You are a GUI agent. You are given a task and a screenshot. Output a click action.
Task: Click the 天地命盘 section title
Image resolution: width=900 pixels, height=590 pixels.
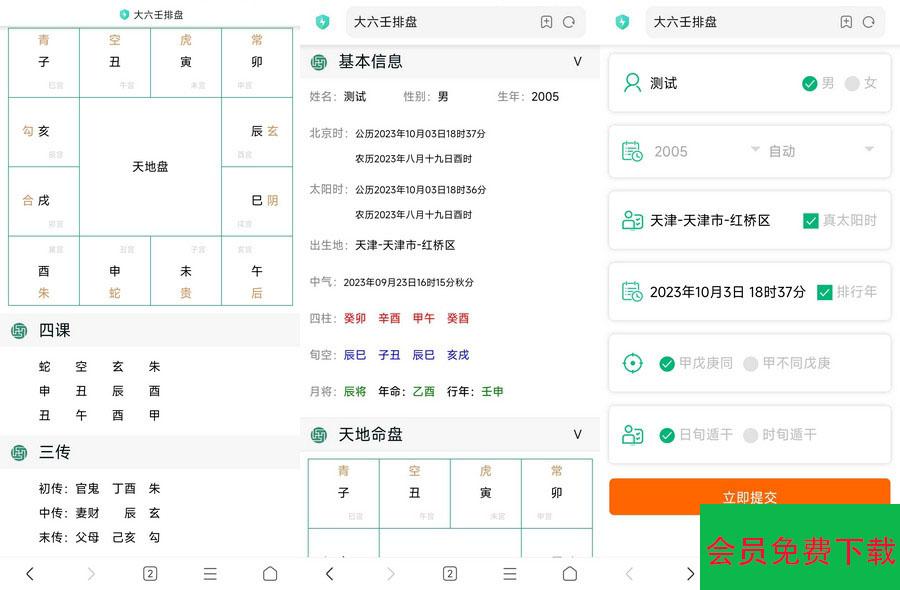(x=370, y=434)
